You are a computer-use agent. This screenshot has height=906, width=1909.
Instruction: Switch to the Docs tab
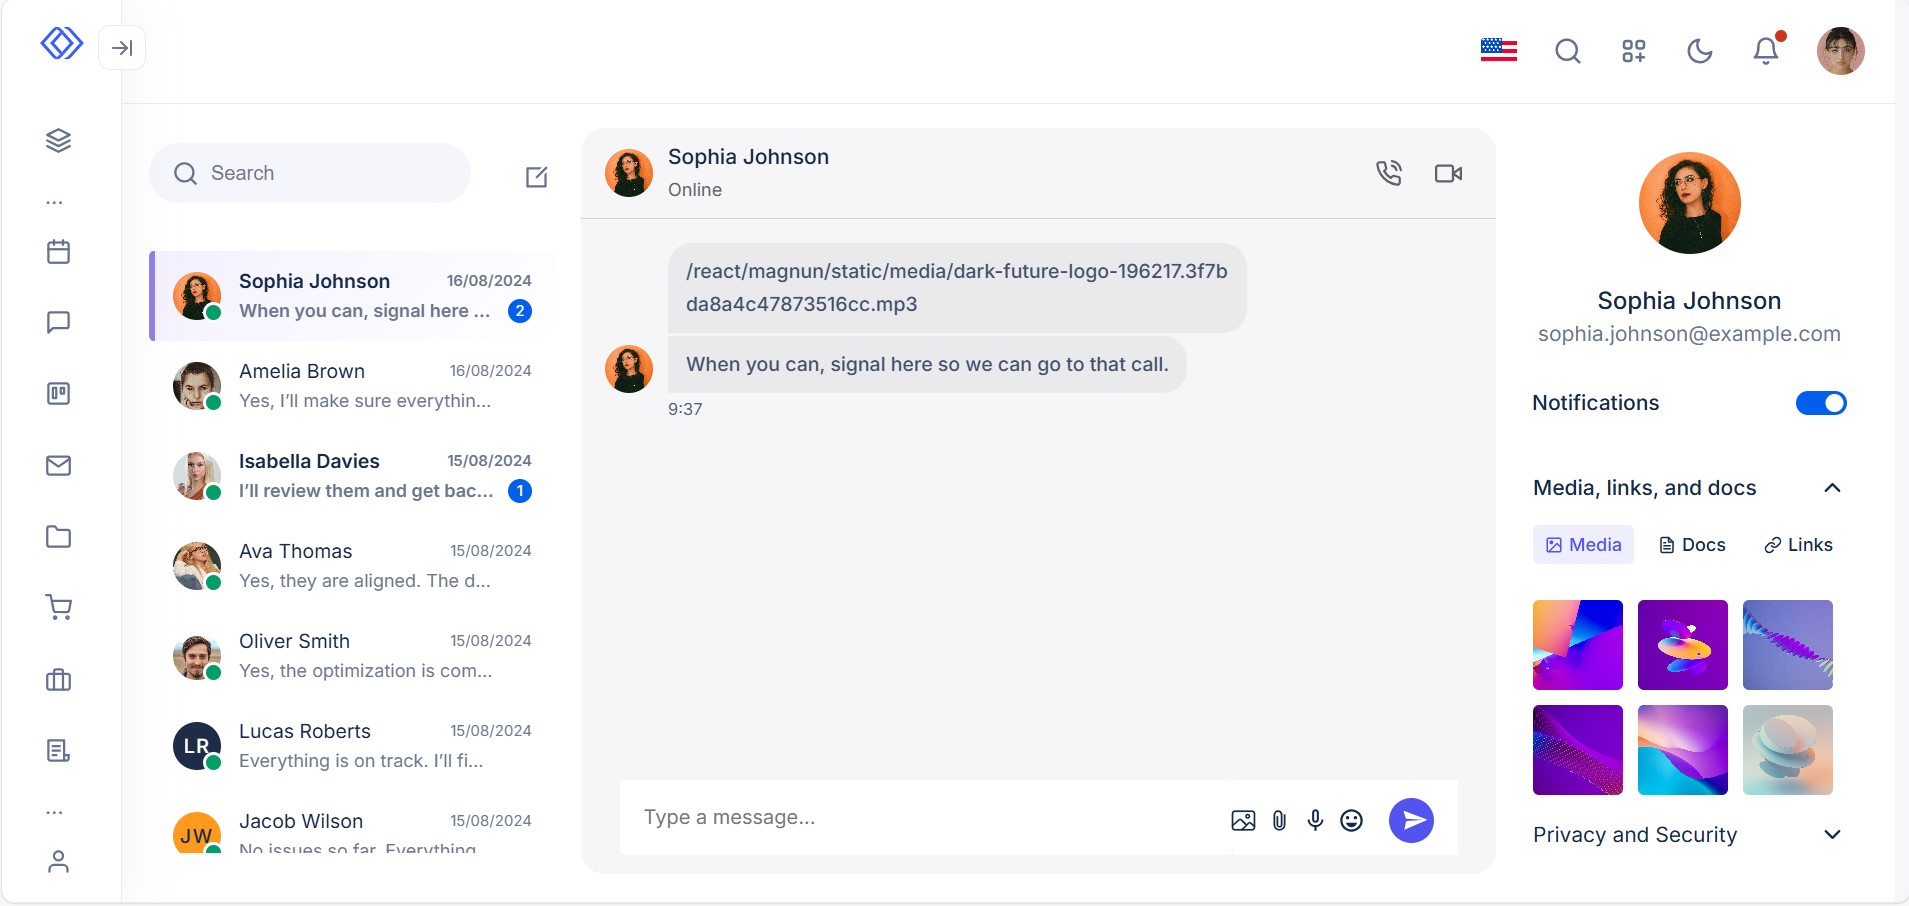[x=1691, y=545]
